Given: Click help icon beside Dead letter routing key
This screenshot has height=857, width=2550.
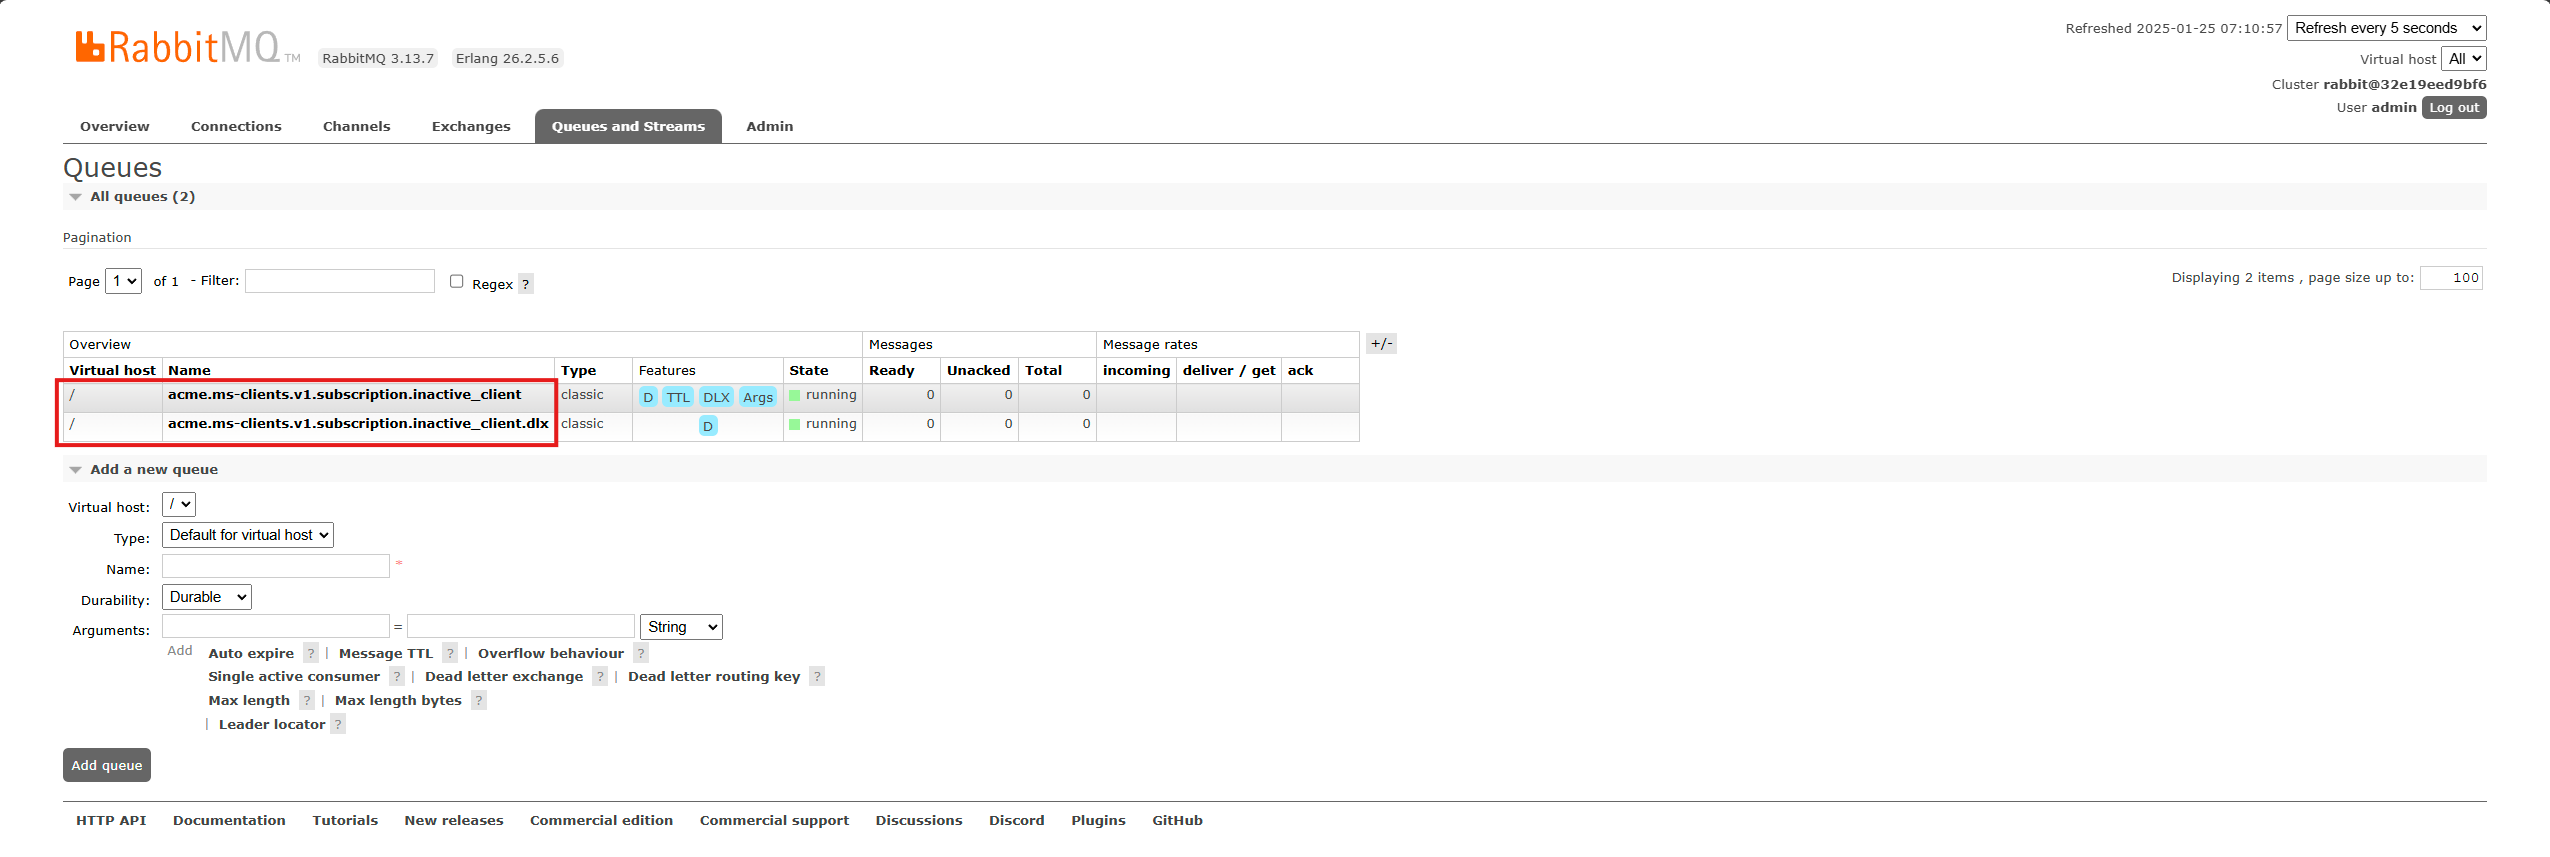Looking at the screenshot, I should click(817, 677).
